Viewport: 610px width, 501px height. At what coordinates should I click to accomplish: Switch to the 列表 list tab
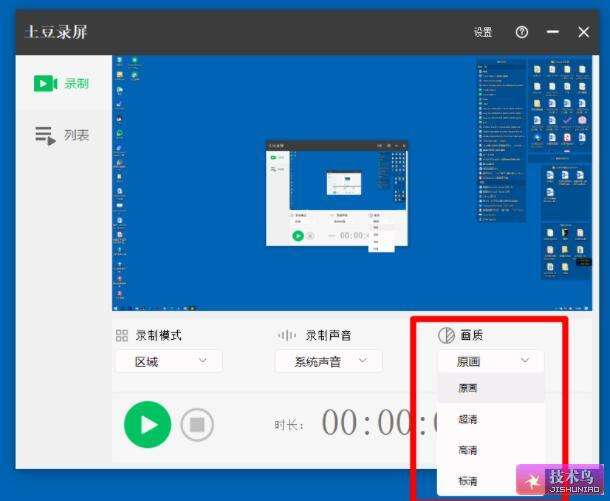pos(62,135)
